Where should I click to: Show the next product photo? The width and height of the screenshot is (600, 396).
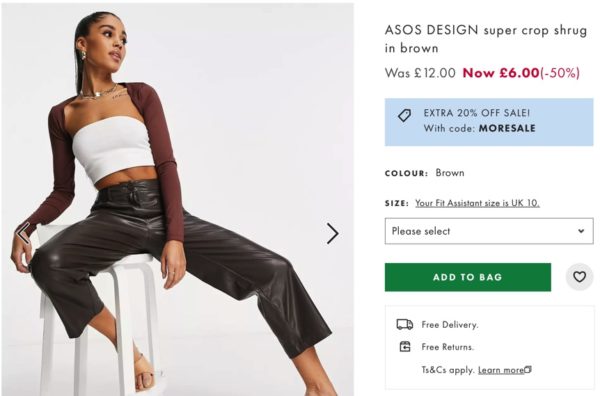coord(333,233)
